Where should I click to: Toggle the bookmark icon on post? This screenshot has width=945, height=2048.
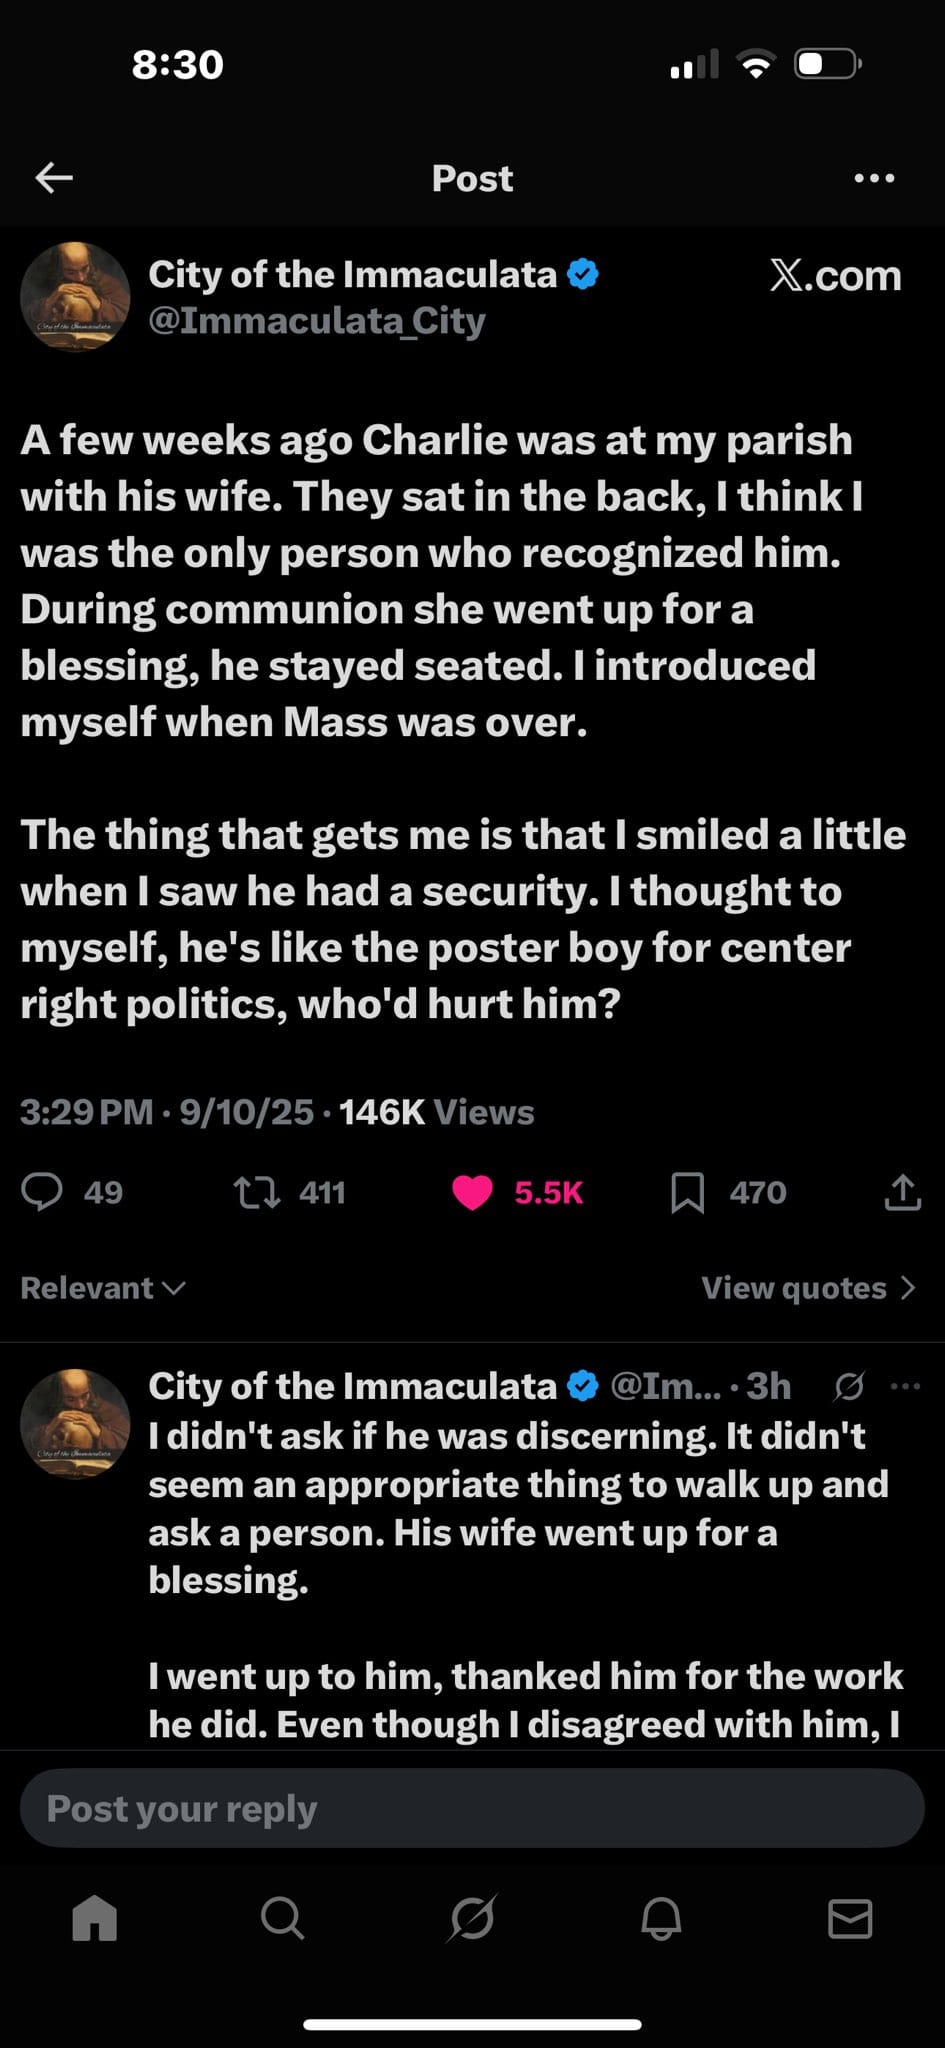[x=687, y=1192]
